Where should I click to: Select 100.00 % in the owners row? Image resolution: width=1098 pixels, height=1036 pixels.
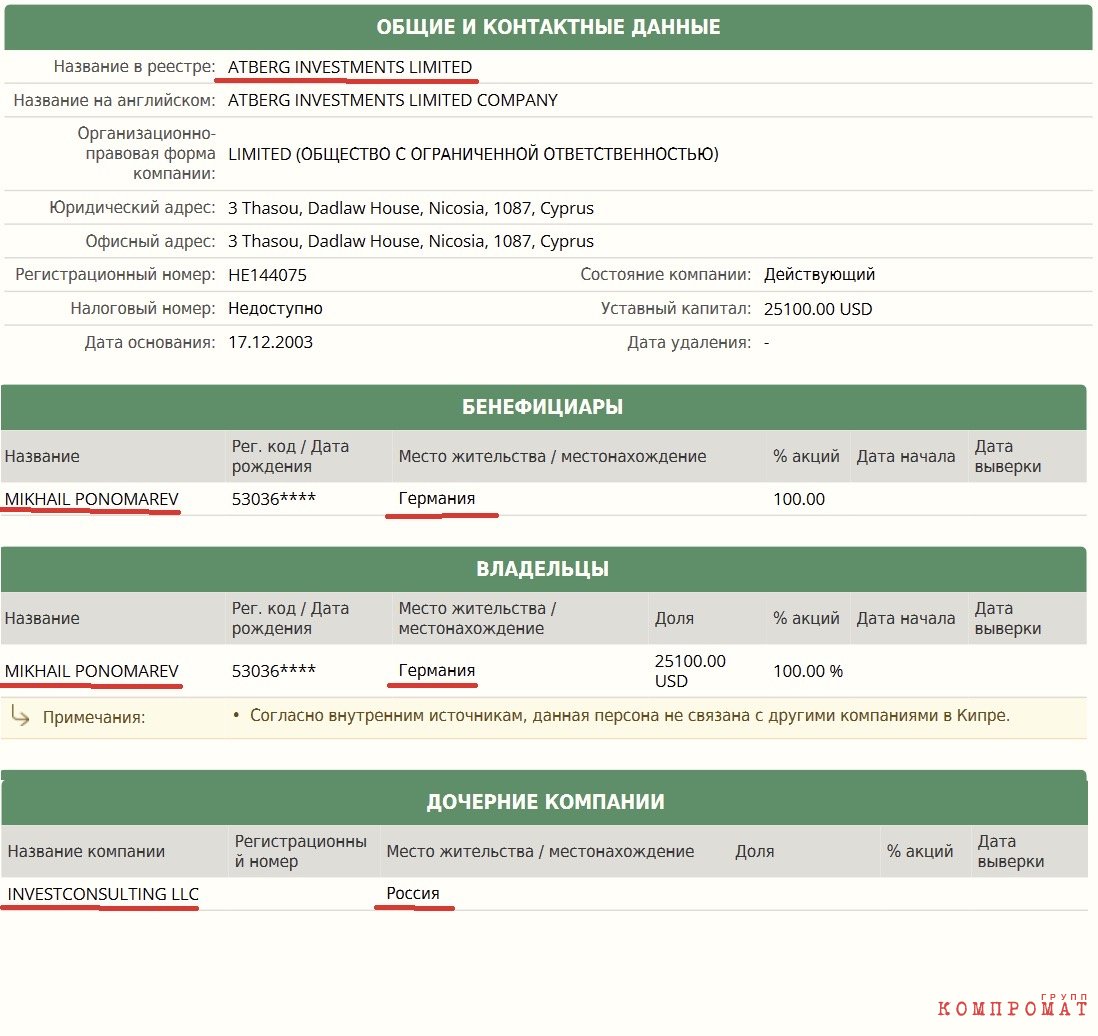(x=808, y=671)
